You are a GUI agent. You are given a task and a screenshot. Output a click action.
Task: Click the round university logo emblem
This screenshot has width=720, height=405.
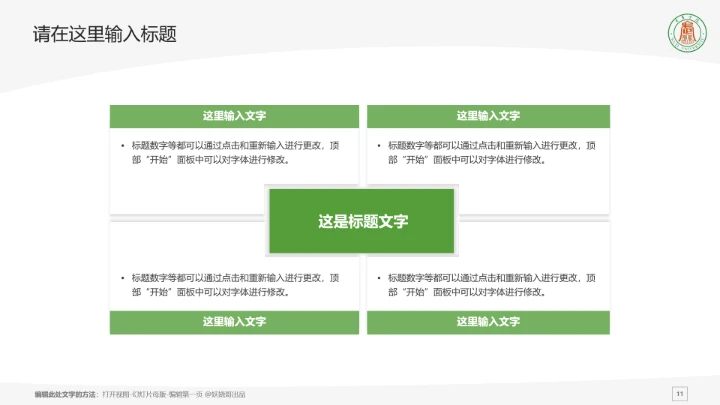pos(687,33)
